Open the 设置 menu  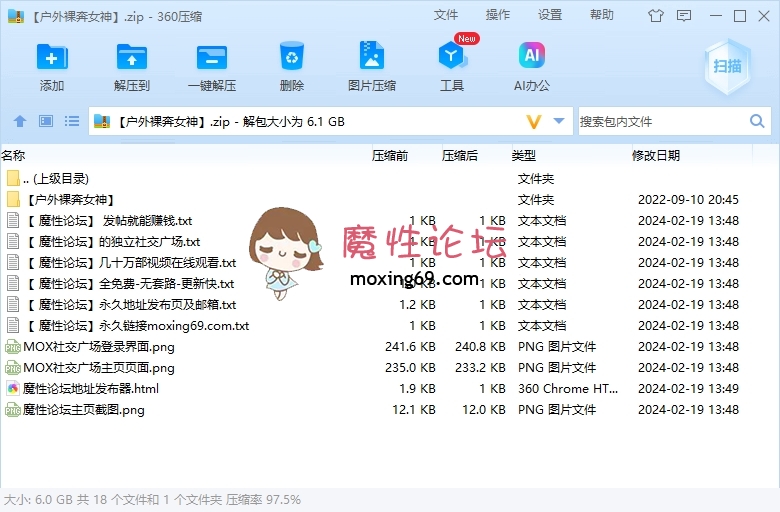(550, 15)
